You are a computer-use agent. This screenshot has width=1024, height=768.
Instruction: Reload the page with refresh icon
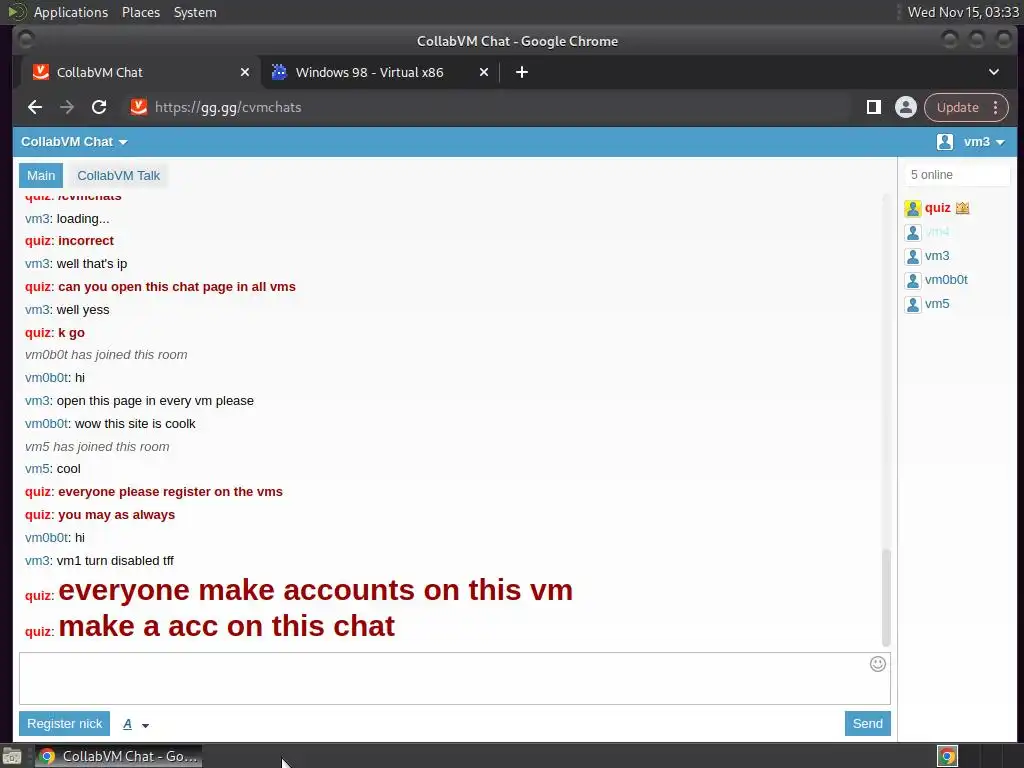99,107
